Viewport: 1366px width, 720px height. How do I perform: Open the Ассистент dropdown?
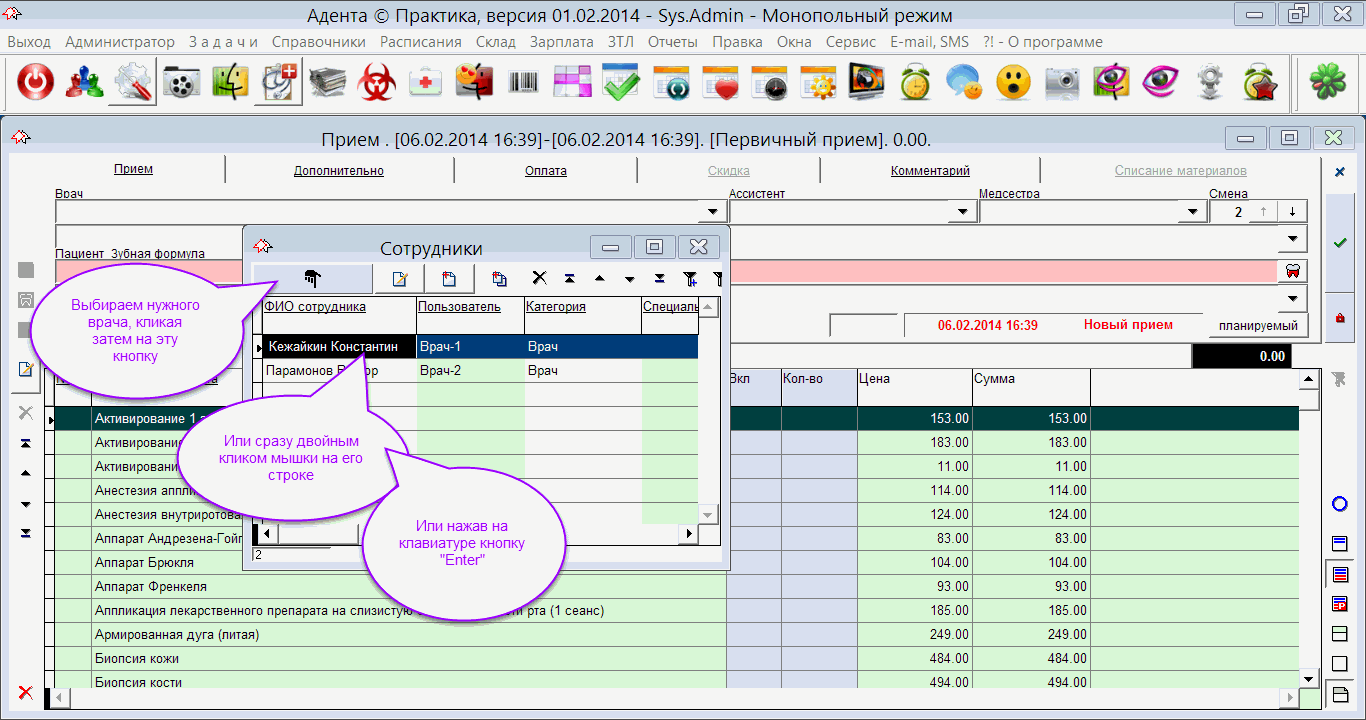(x=963, y=212)
